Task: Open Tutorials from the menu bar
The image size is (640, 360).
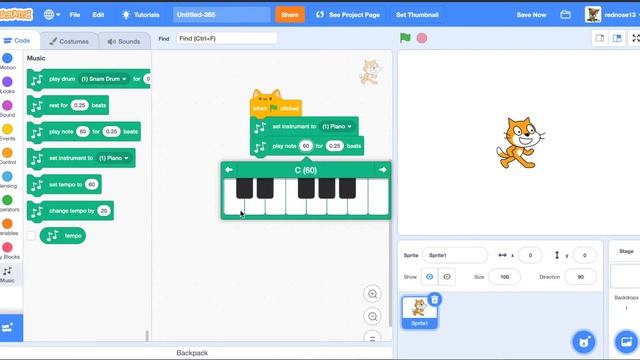Action: pyautogui.click(x=140, y=15)
